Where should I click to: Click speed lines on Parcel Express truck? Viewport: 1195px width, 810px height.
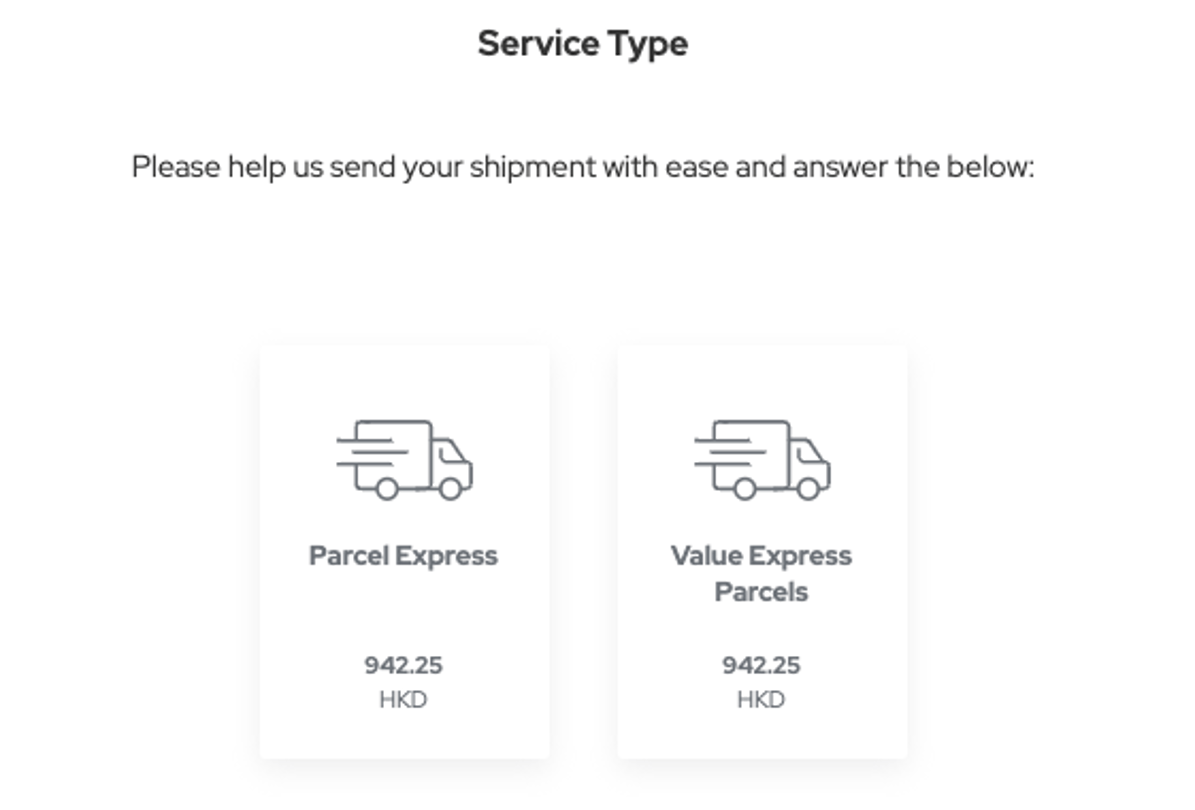tap(362, 452)
